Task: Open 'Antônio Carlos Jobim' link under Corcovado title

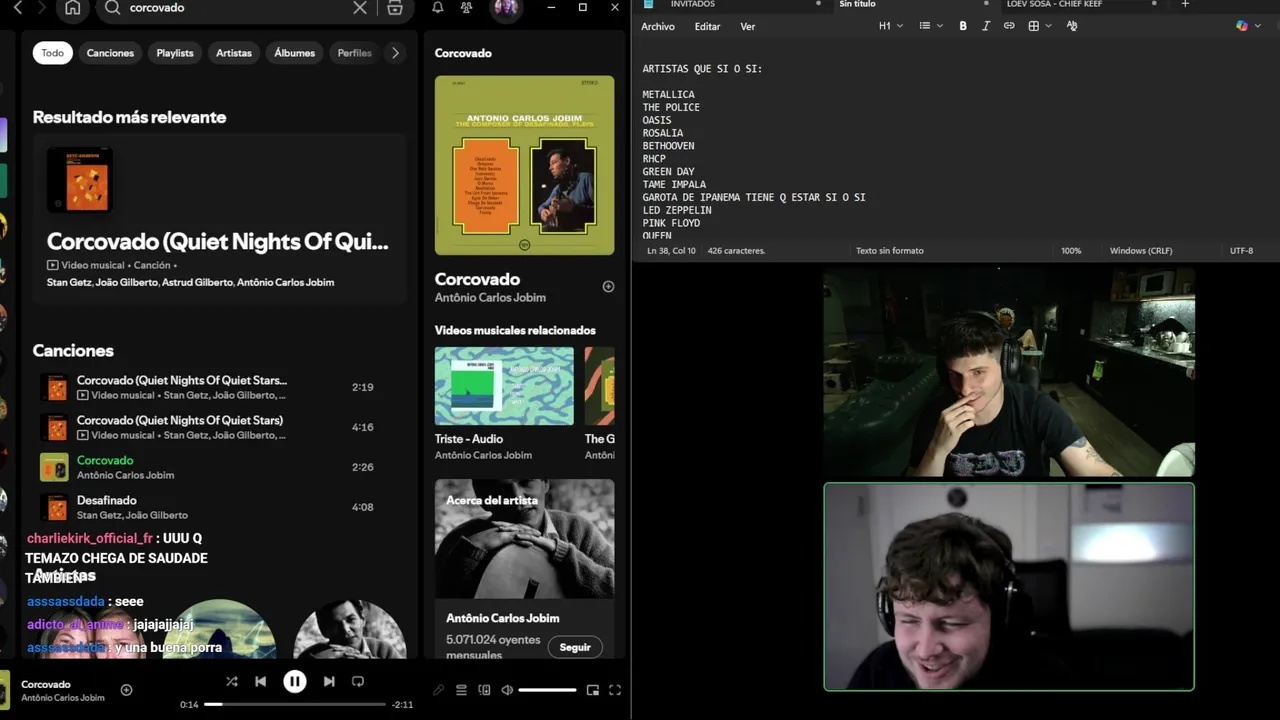Action: point(490,298)
